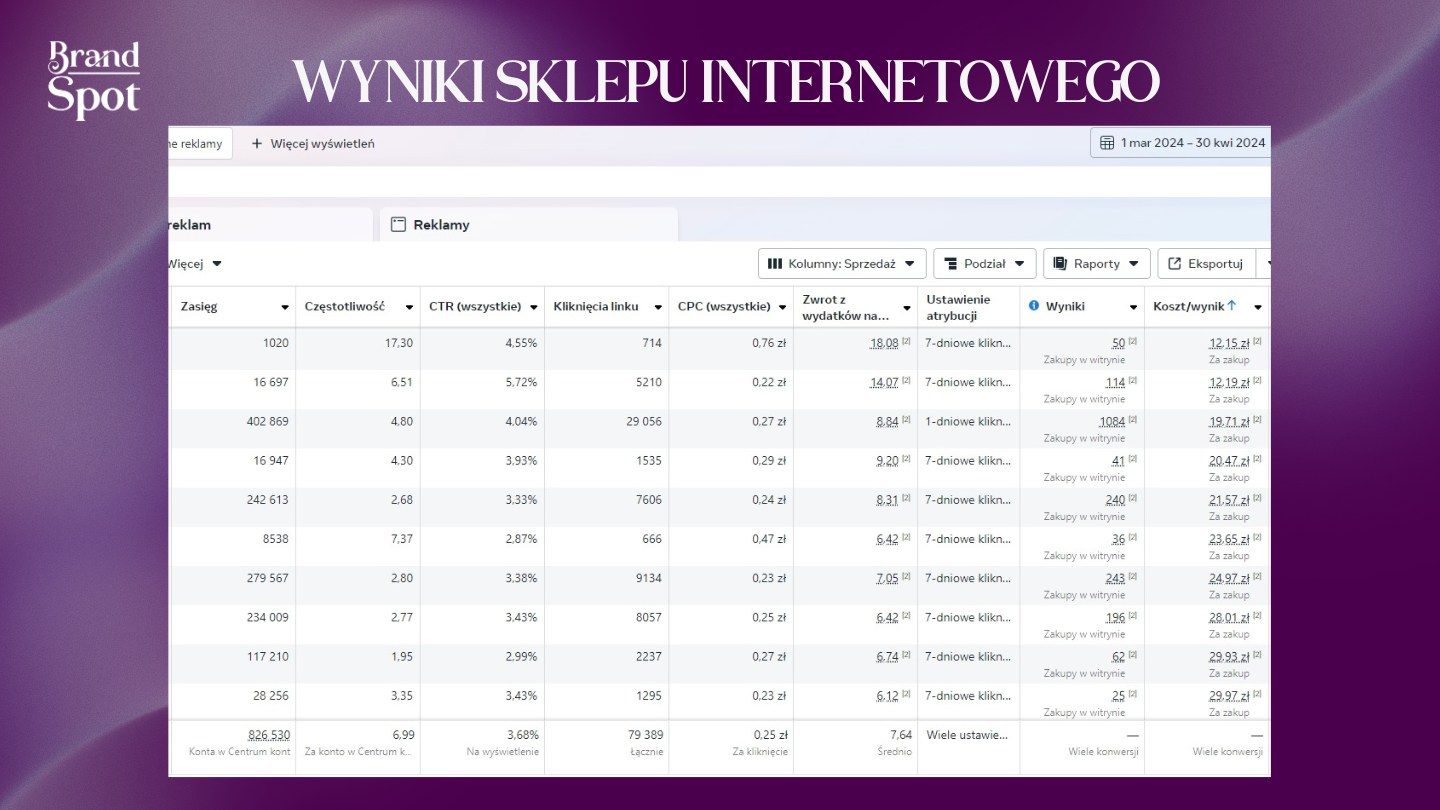Click the blue info icon next to Wyniki
Viewport: 1440px width, 810px height.
1034,306
